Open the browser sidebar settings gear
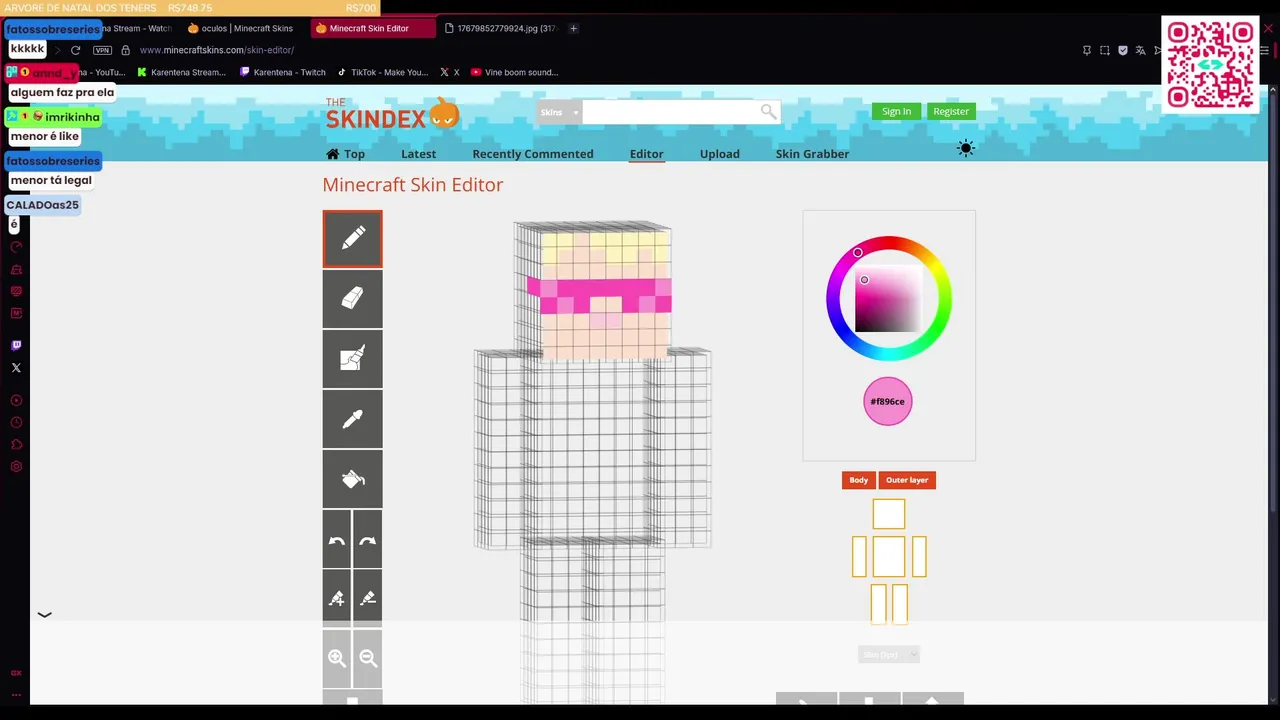Screen dimensions: 1280x720 click(x=16, y=466)
